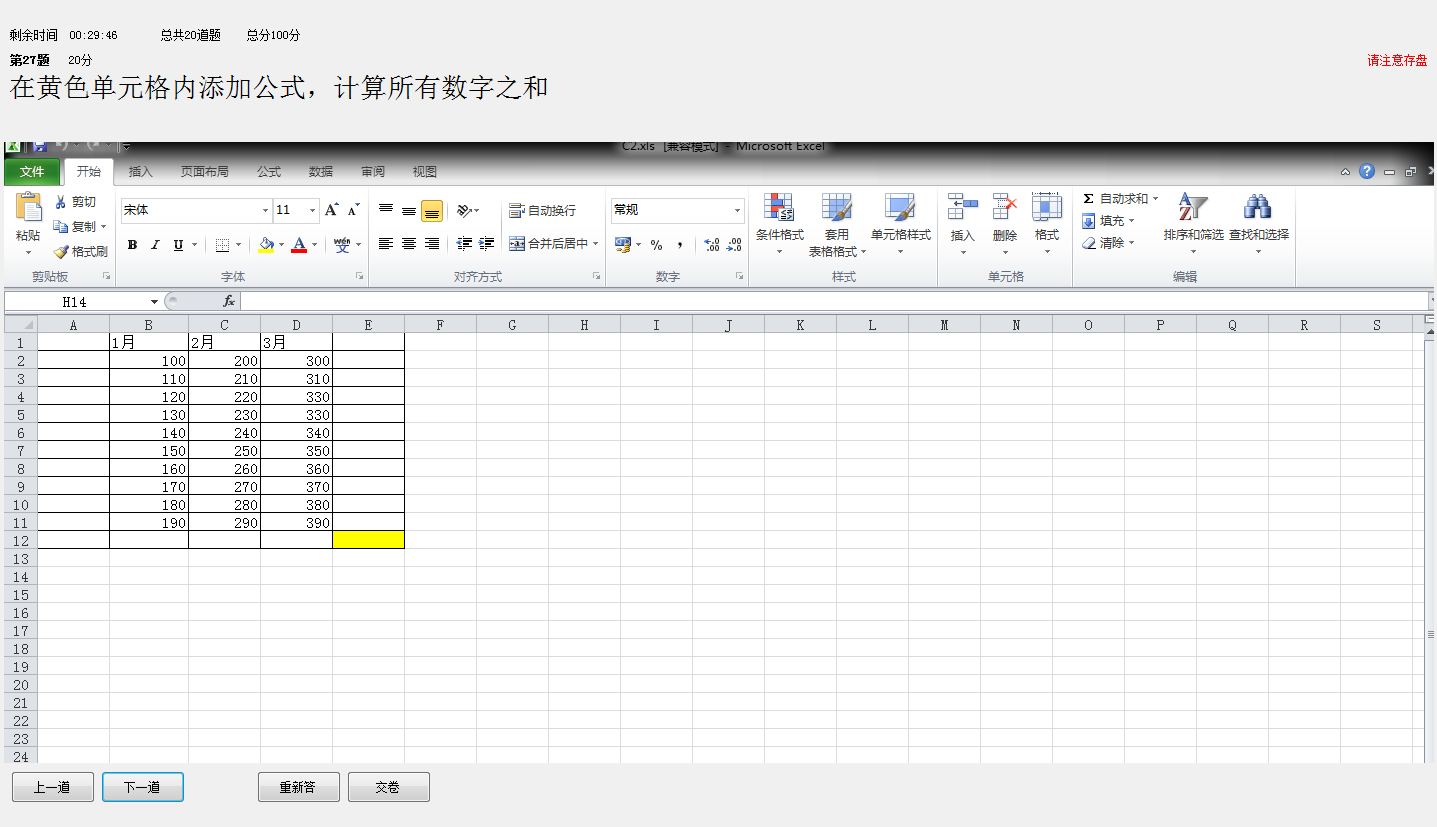Click the Delete cells (删除) icon
This screenshot has height=827, width=1437.
point(1005,207)
